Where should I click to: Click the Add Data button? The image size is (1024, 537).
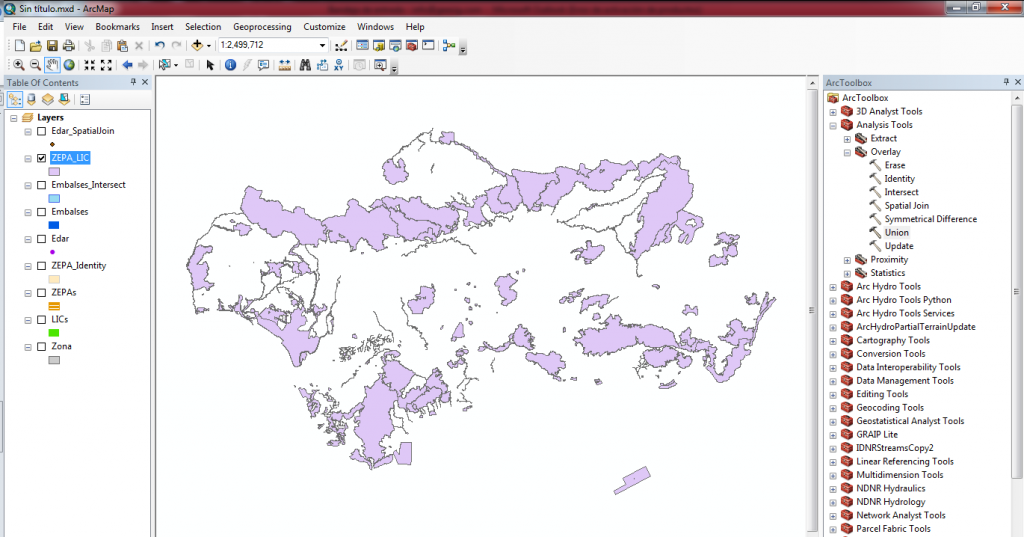(x=197, y=46)
